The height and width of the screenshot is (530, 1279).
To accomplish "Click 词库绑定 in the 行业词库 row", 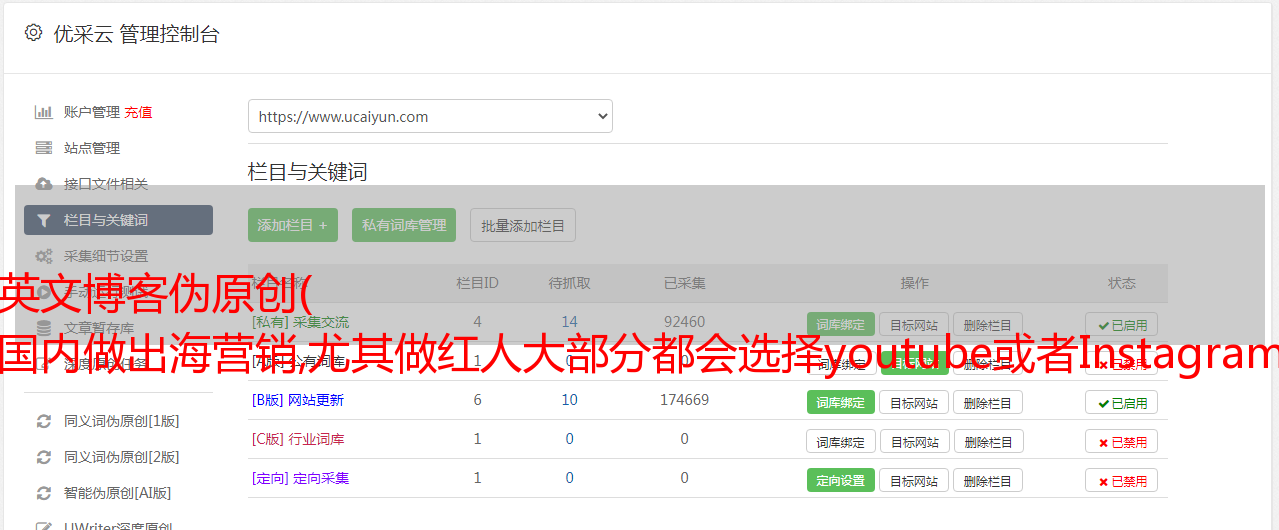I will point(841,441).
